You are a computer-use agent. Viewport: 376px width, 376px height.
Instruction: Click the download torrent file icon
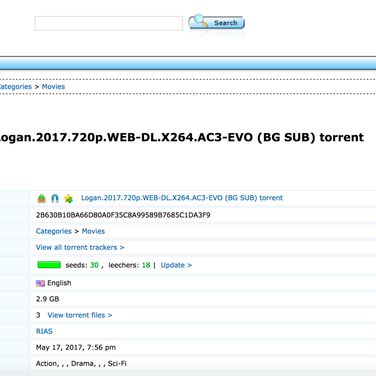[41, 198]
